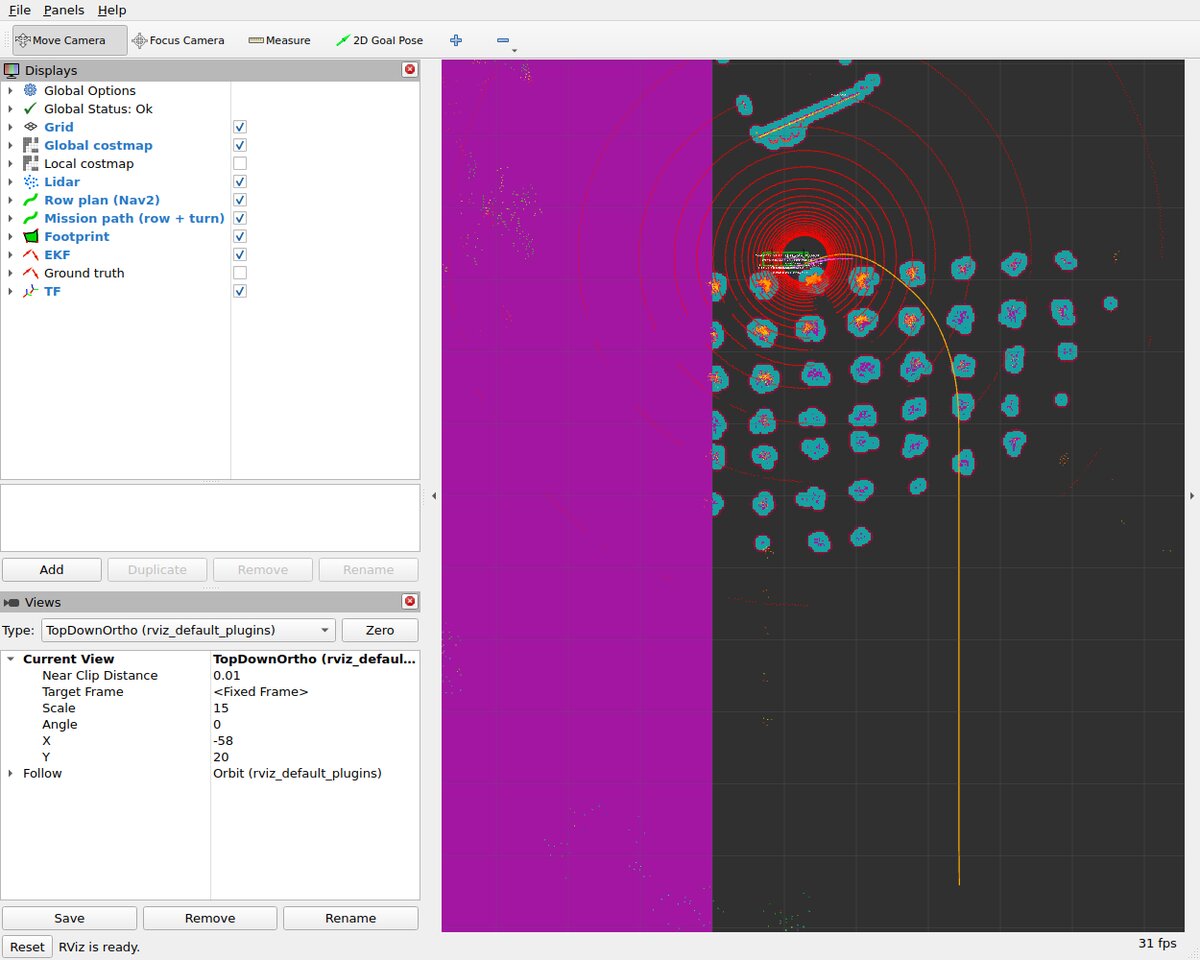Expand the Global Options tree row
The height and width of the screenshot is (960, 1200).
tap(10, 91)
